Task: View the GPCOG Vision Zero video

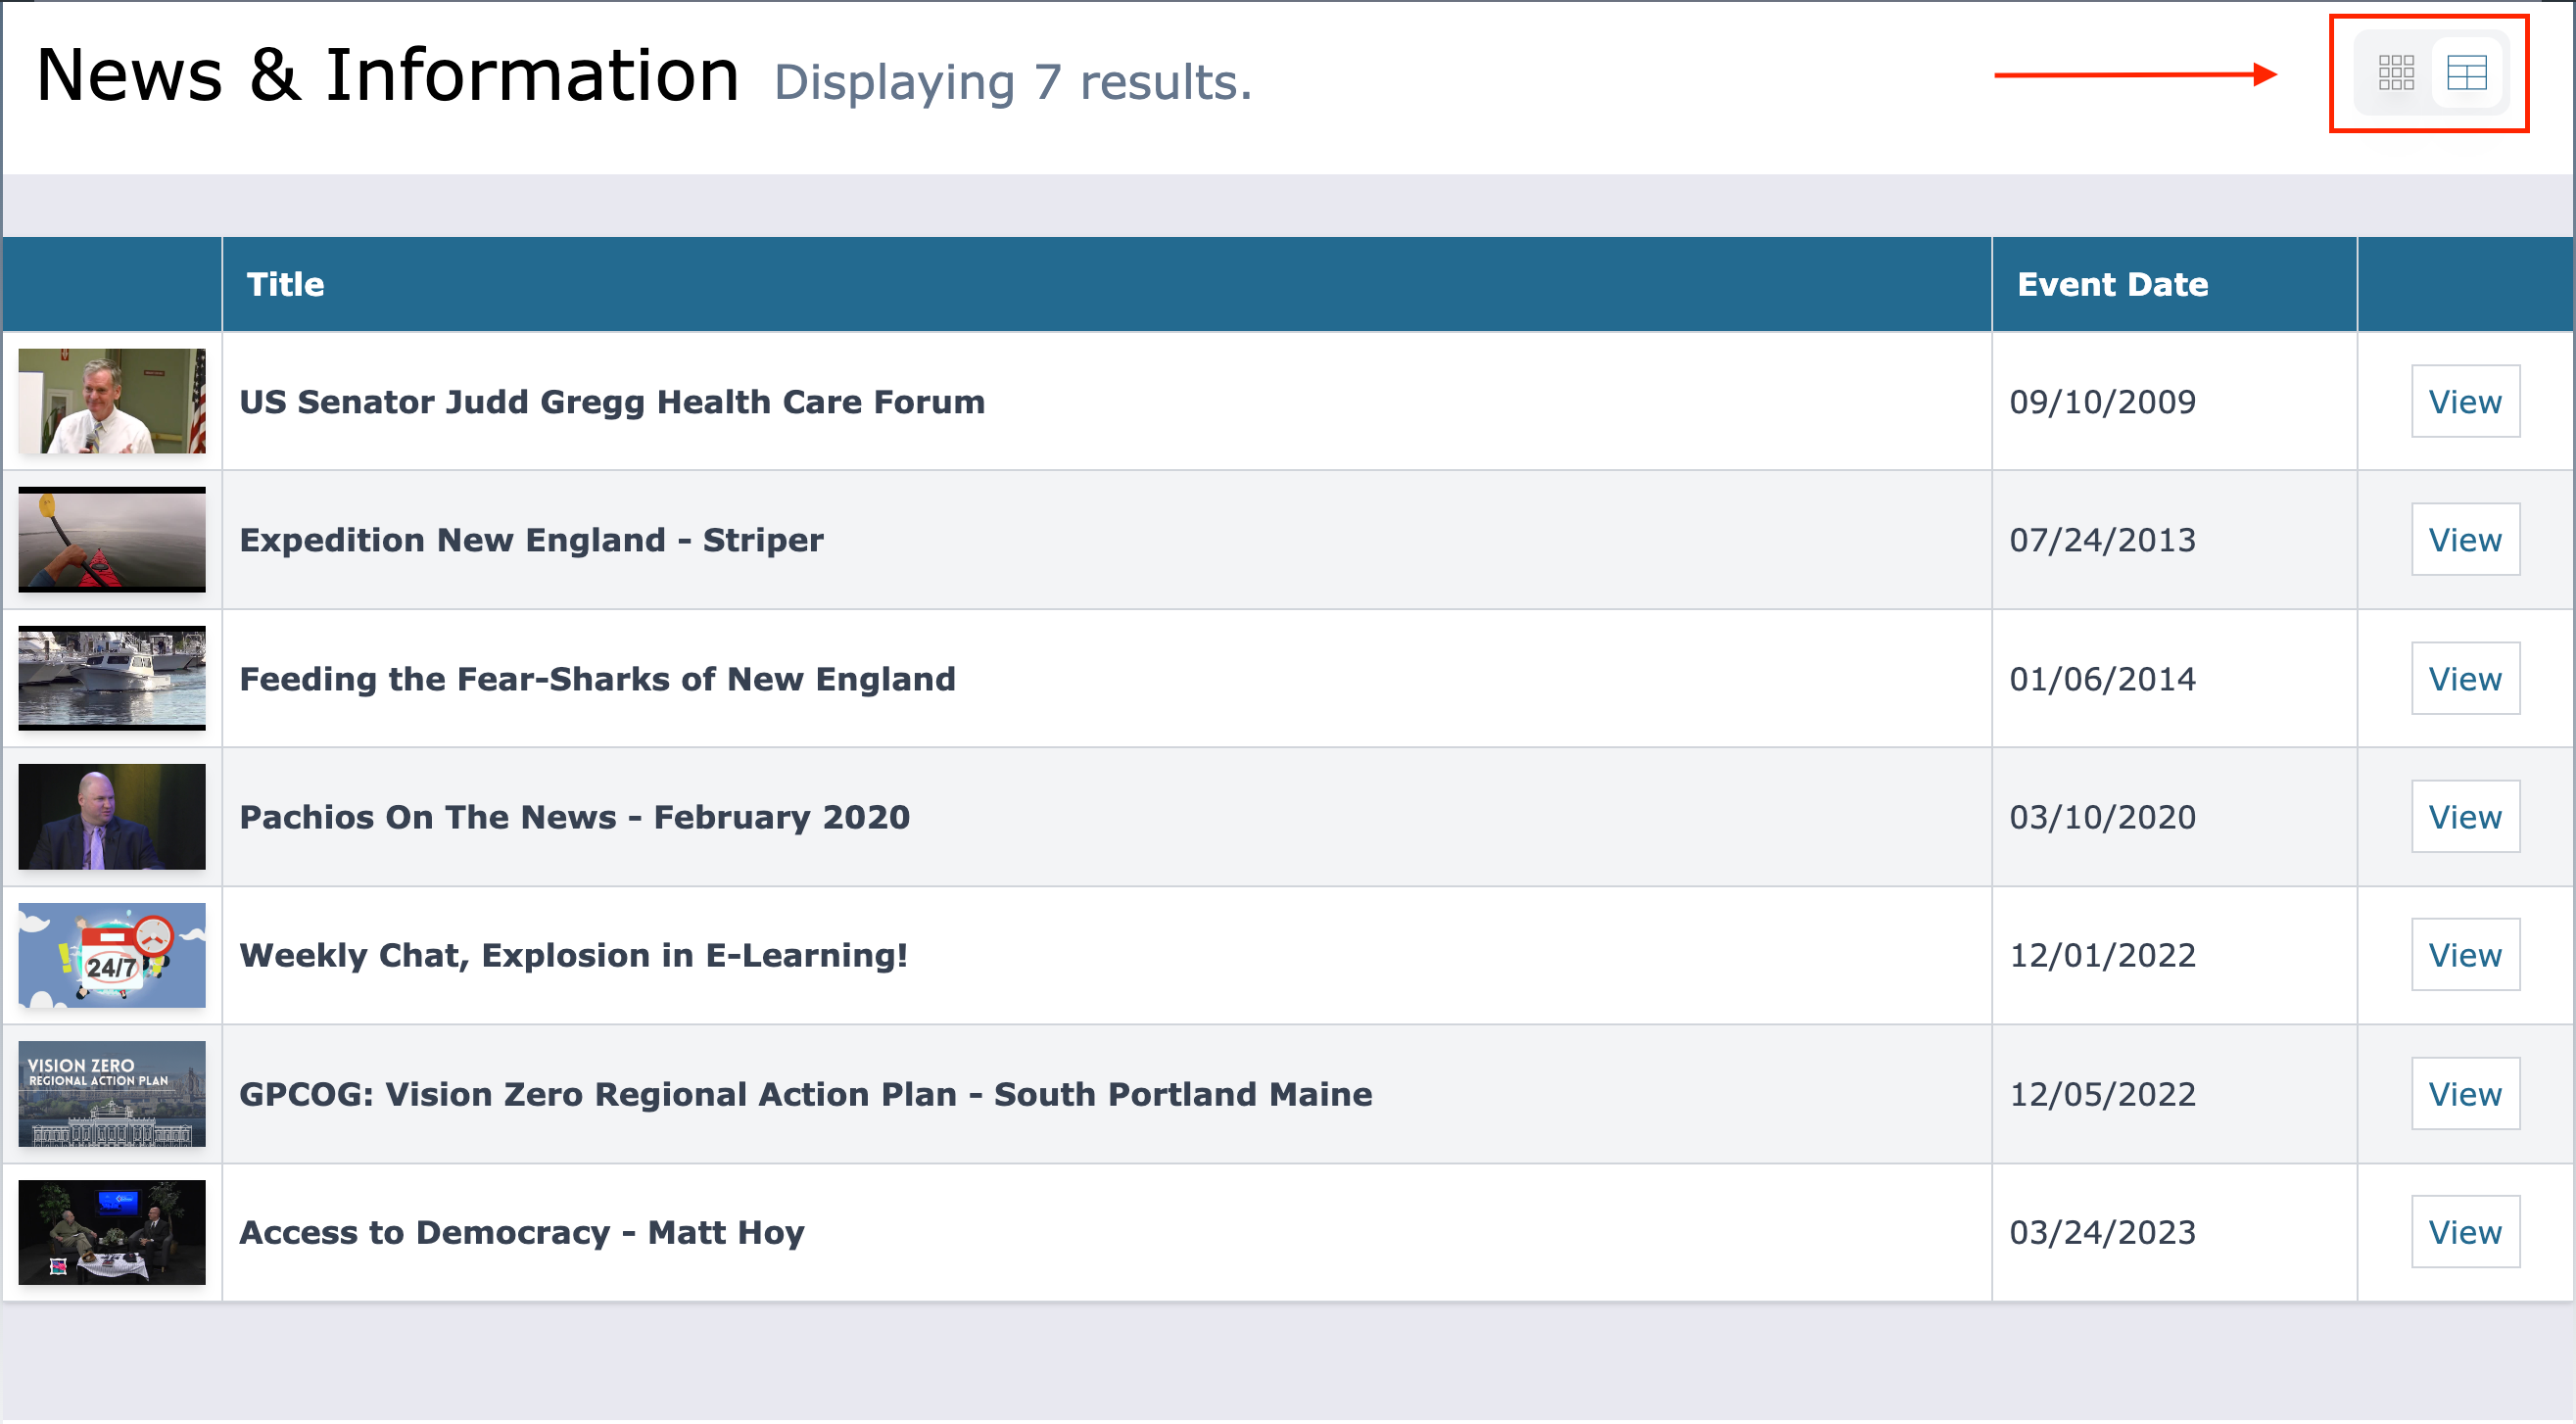Action: [x=2464, y=1094]
